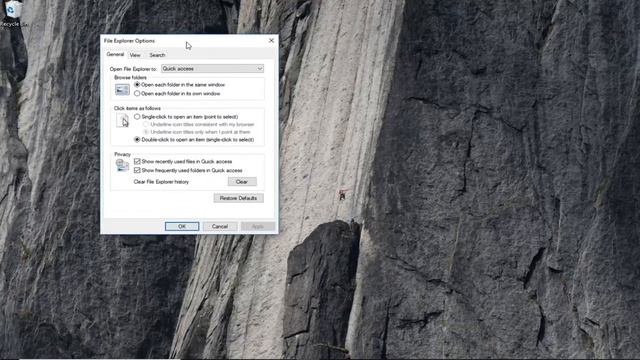
Task: Select 'Open each folder in its own window'
Action: (x=177, y=93)
